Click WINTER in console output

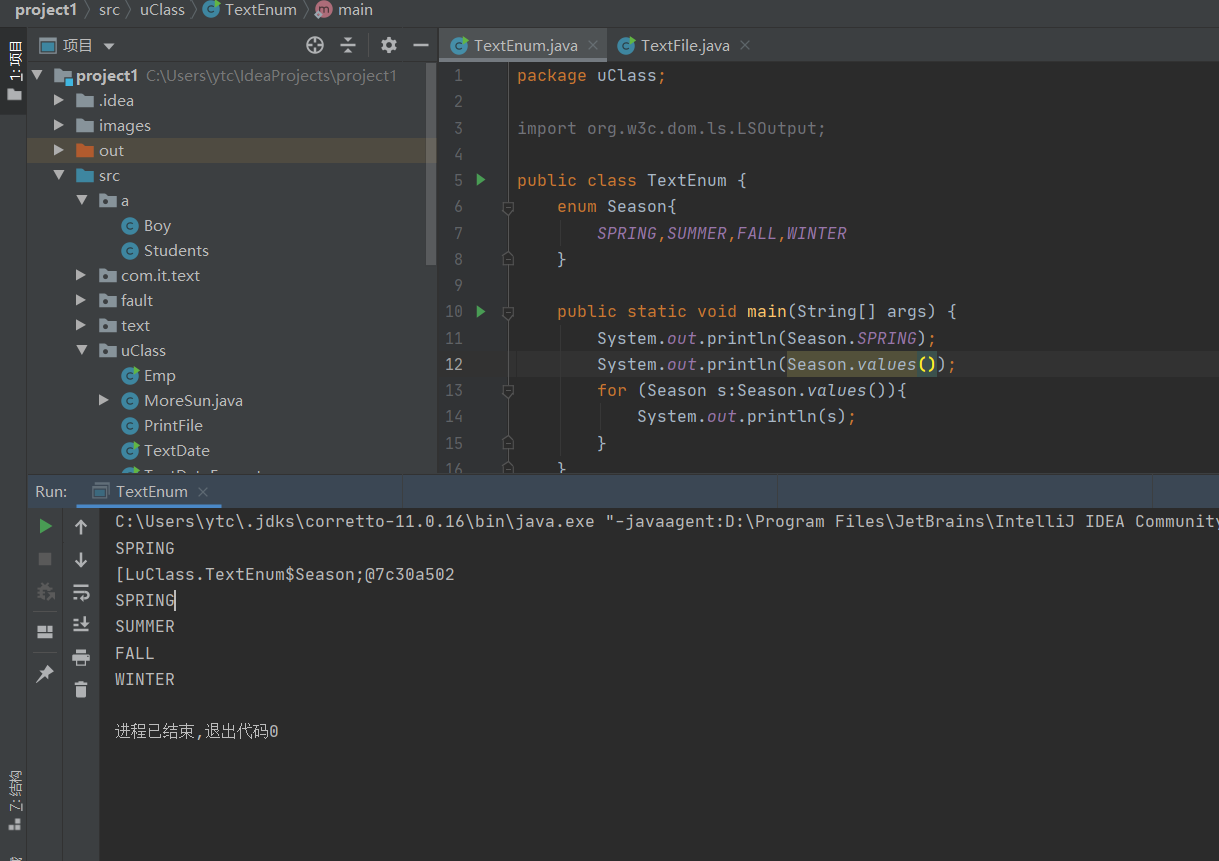(x=145, y=679)
